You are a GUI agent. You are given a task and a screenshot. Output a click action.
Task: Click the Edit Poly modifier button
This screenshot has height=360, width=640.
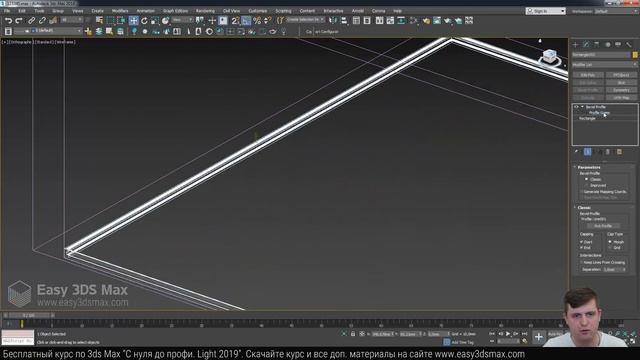588,75
